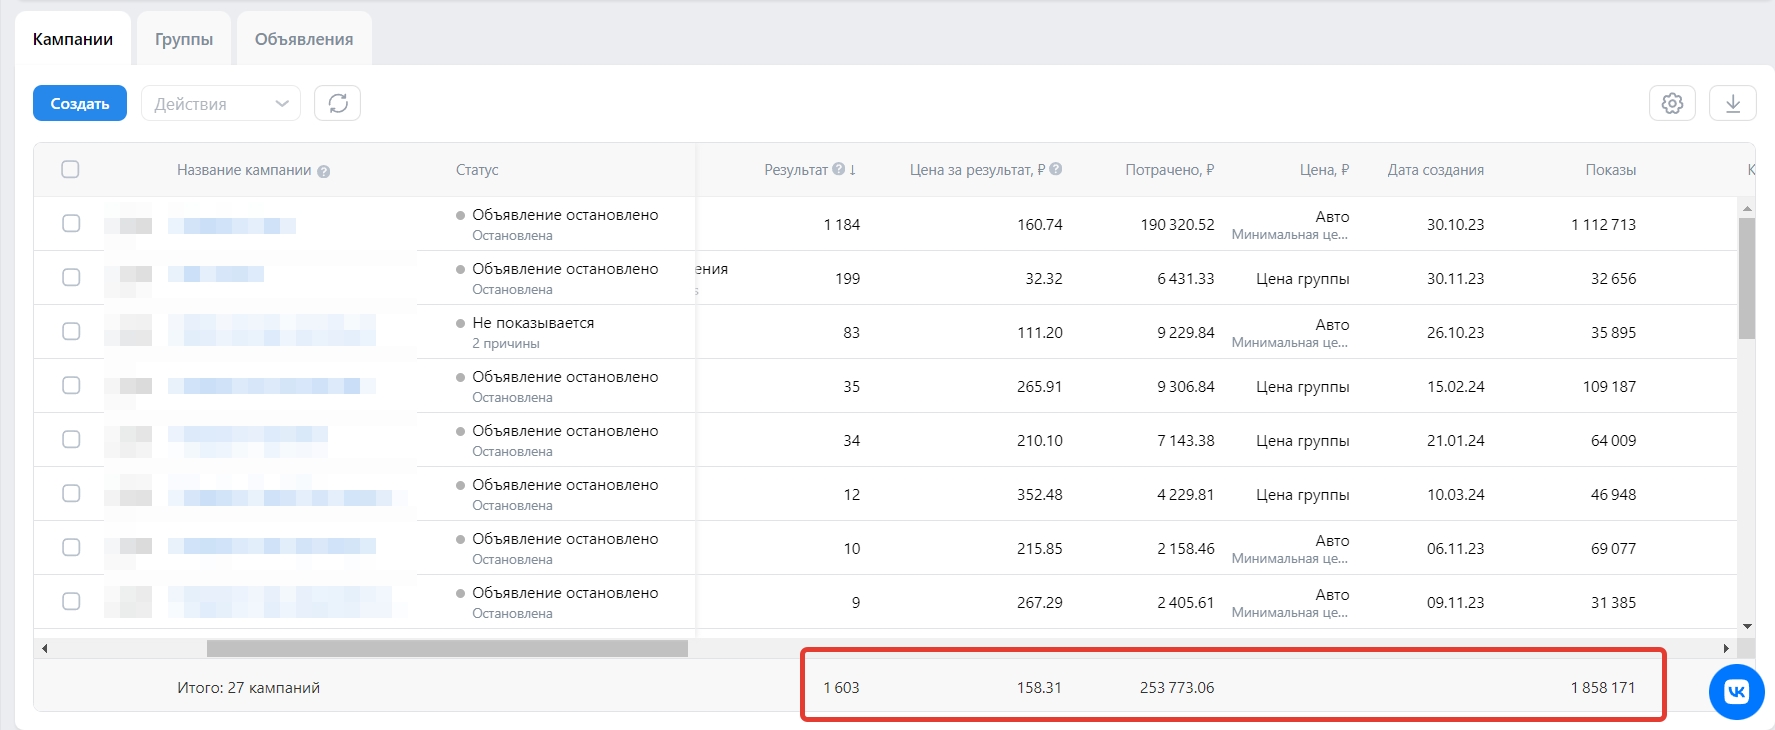
Task: Check the first campaign row checkbox
Action: coord(71,223)
